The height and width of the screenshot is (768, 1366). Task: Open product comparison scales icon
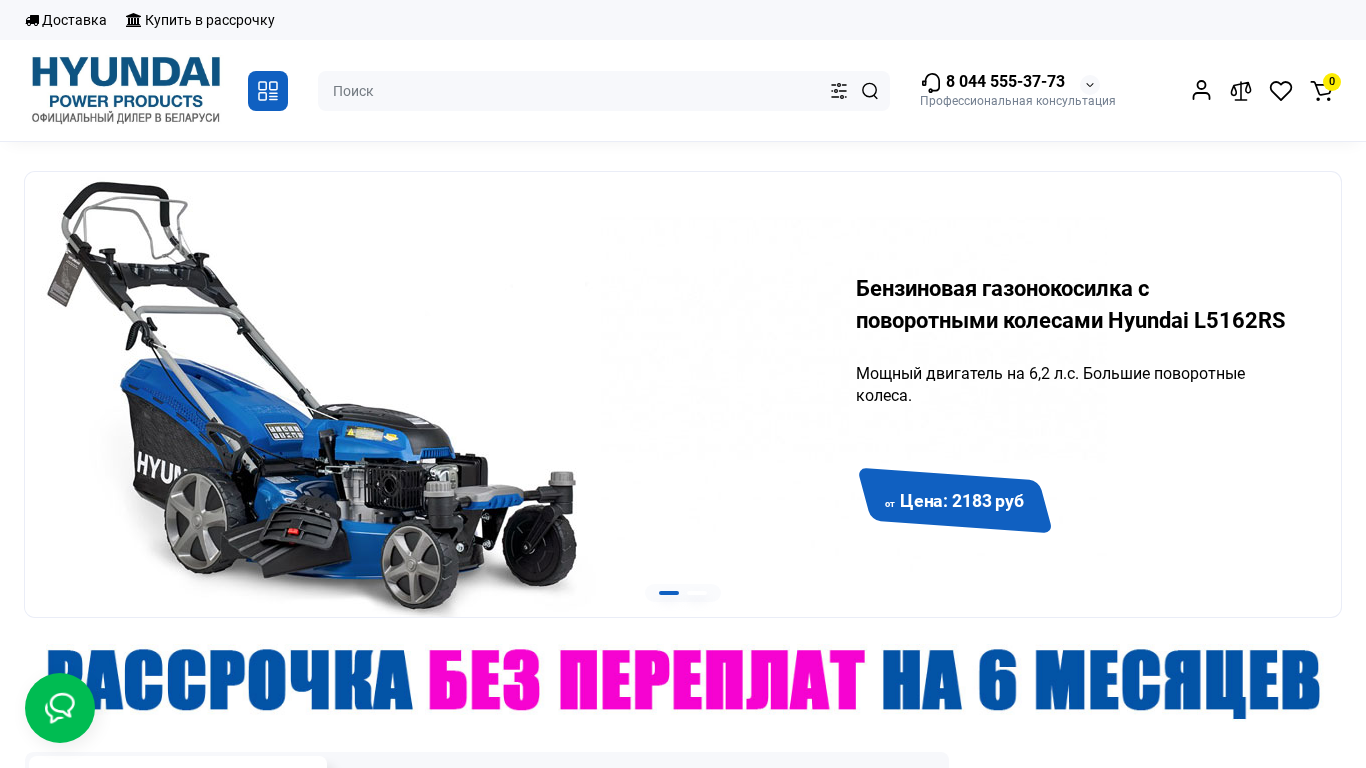point(1241,91)
